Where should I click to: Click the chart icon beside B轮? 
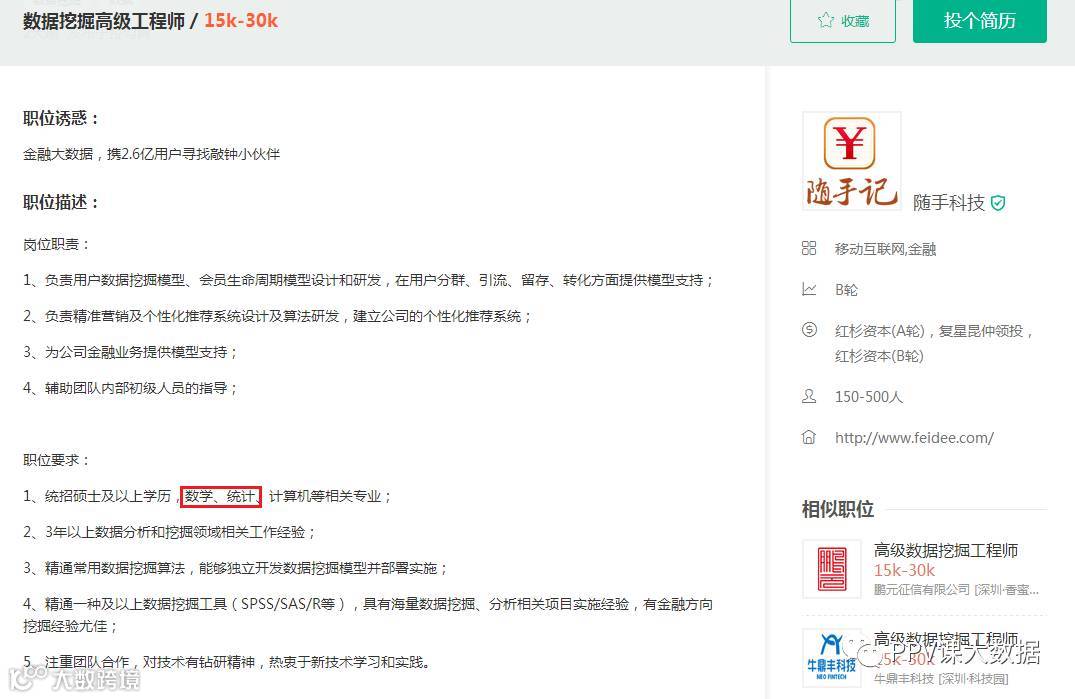pyautogui.click(x=809, y=289)
